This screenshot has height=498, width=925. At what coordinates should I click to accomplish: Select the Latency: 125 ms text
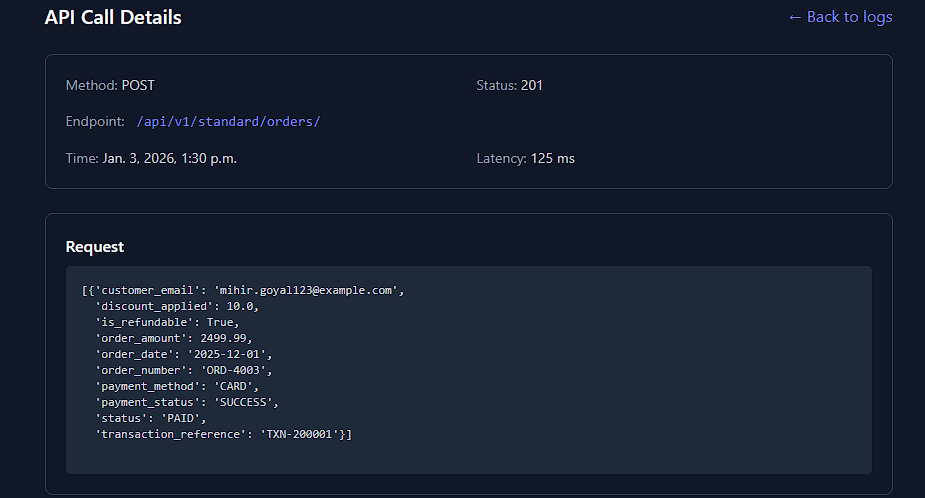(525, 158)
